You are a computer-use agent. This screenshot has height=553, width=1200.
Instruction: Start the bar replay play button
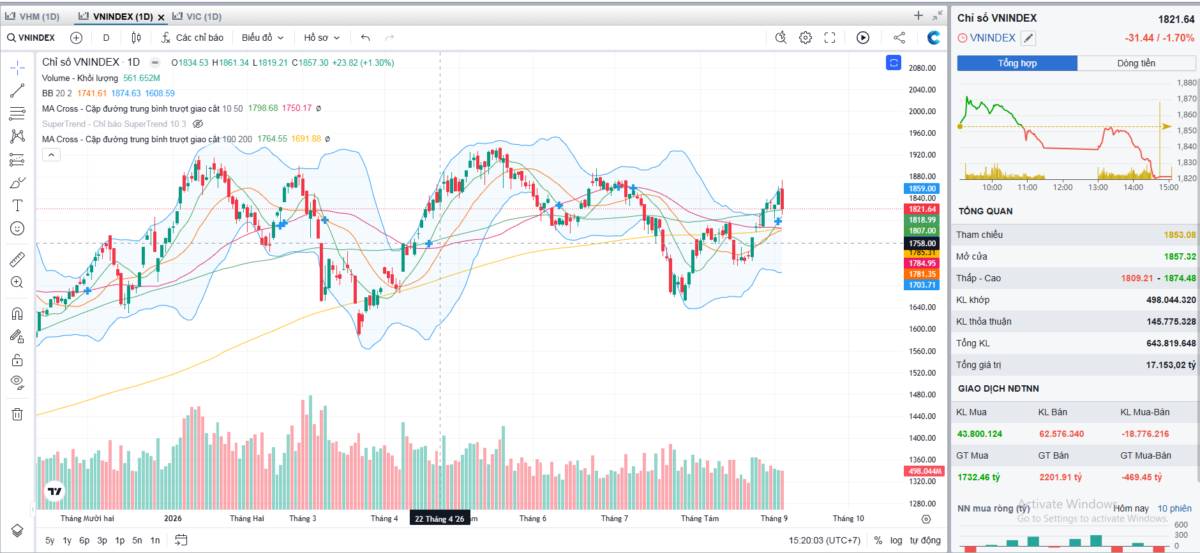[x=863, y=38]
